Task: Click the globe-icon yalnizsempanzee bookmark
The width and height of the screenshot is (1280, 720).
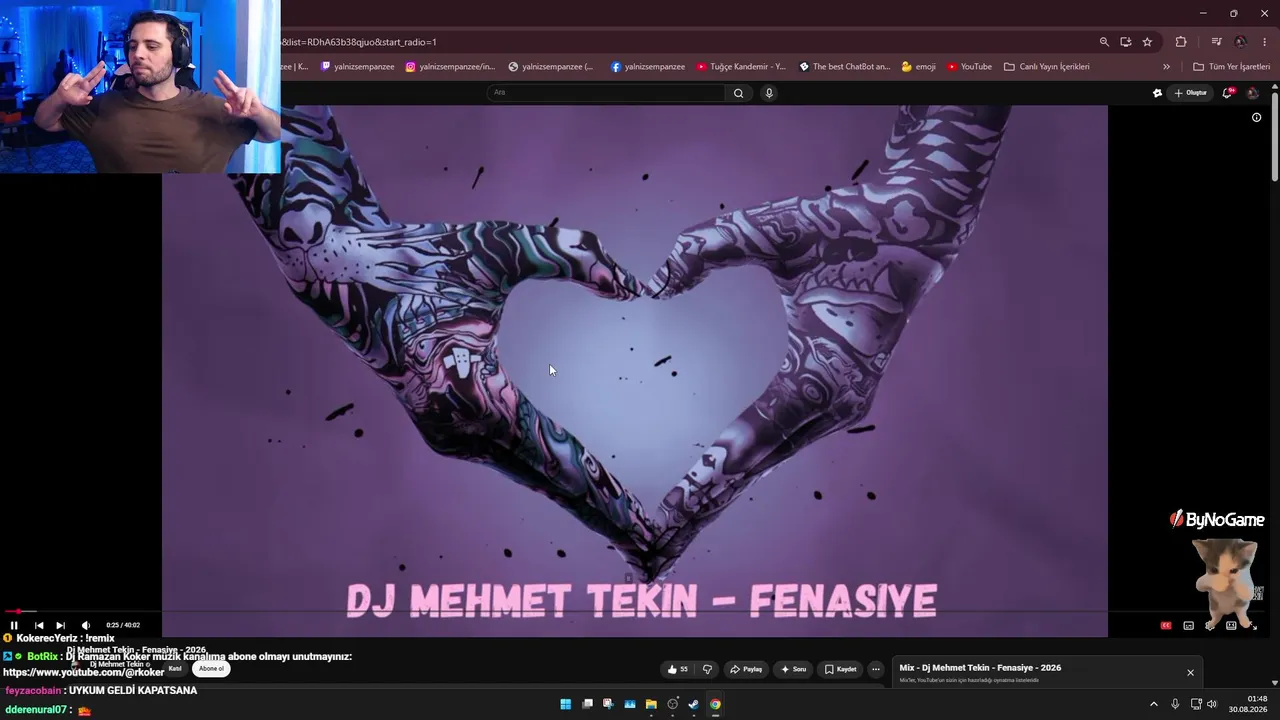Action: click(x=551, y=67)
